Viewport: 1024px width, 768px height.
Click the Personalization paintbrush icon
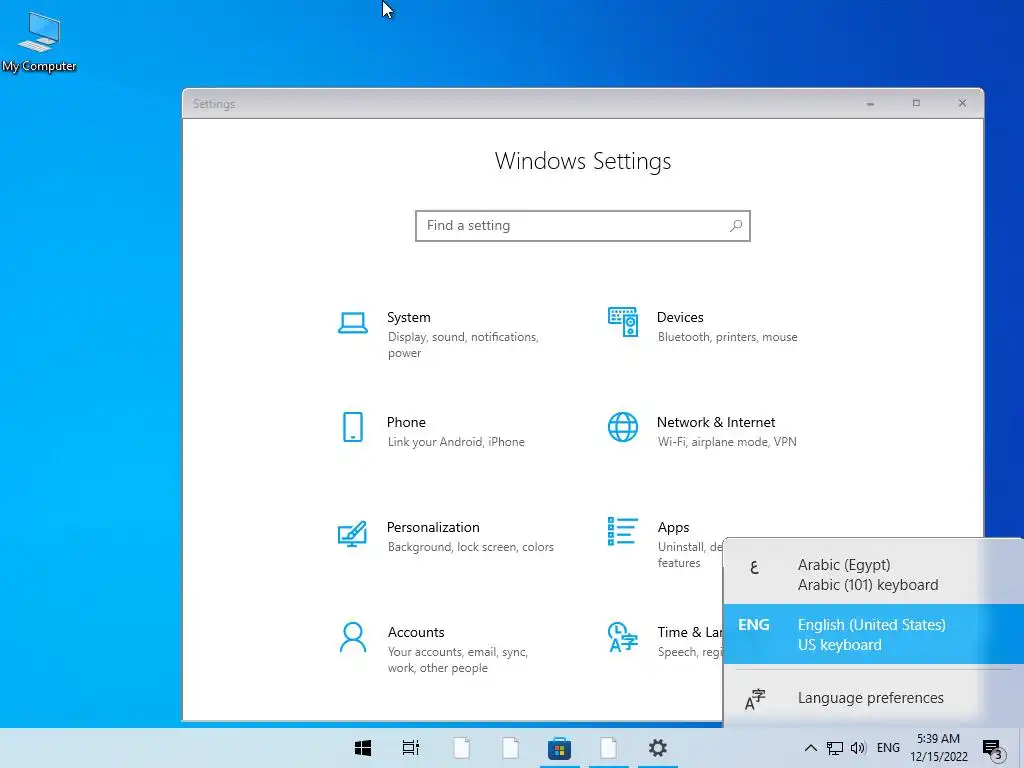[352, 533]
